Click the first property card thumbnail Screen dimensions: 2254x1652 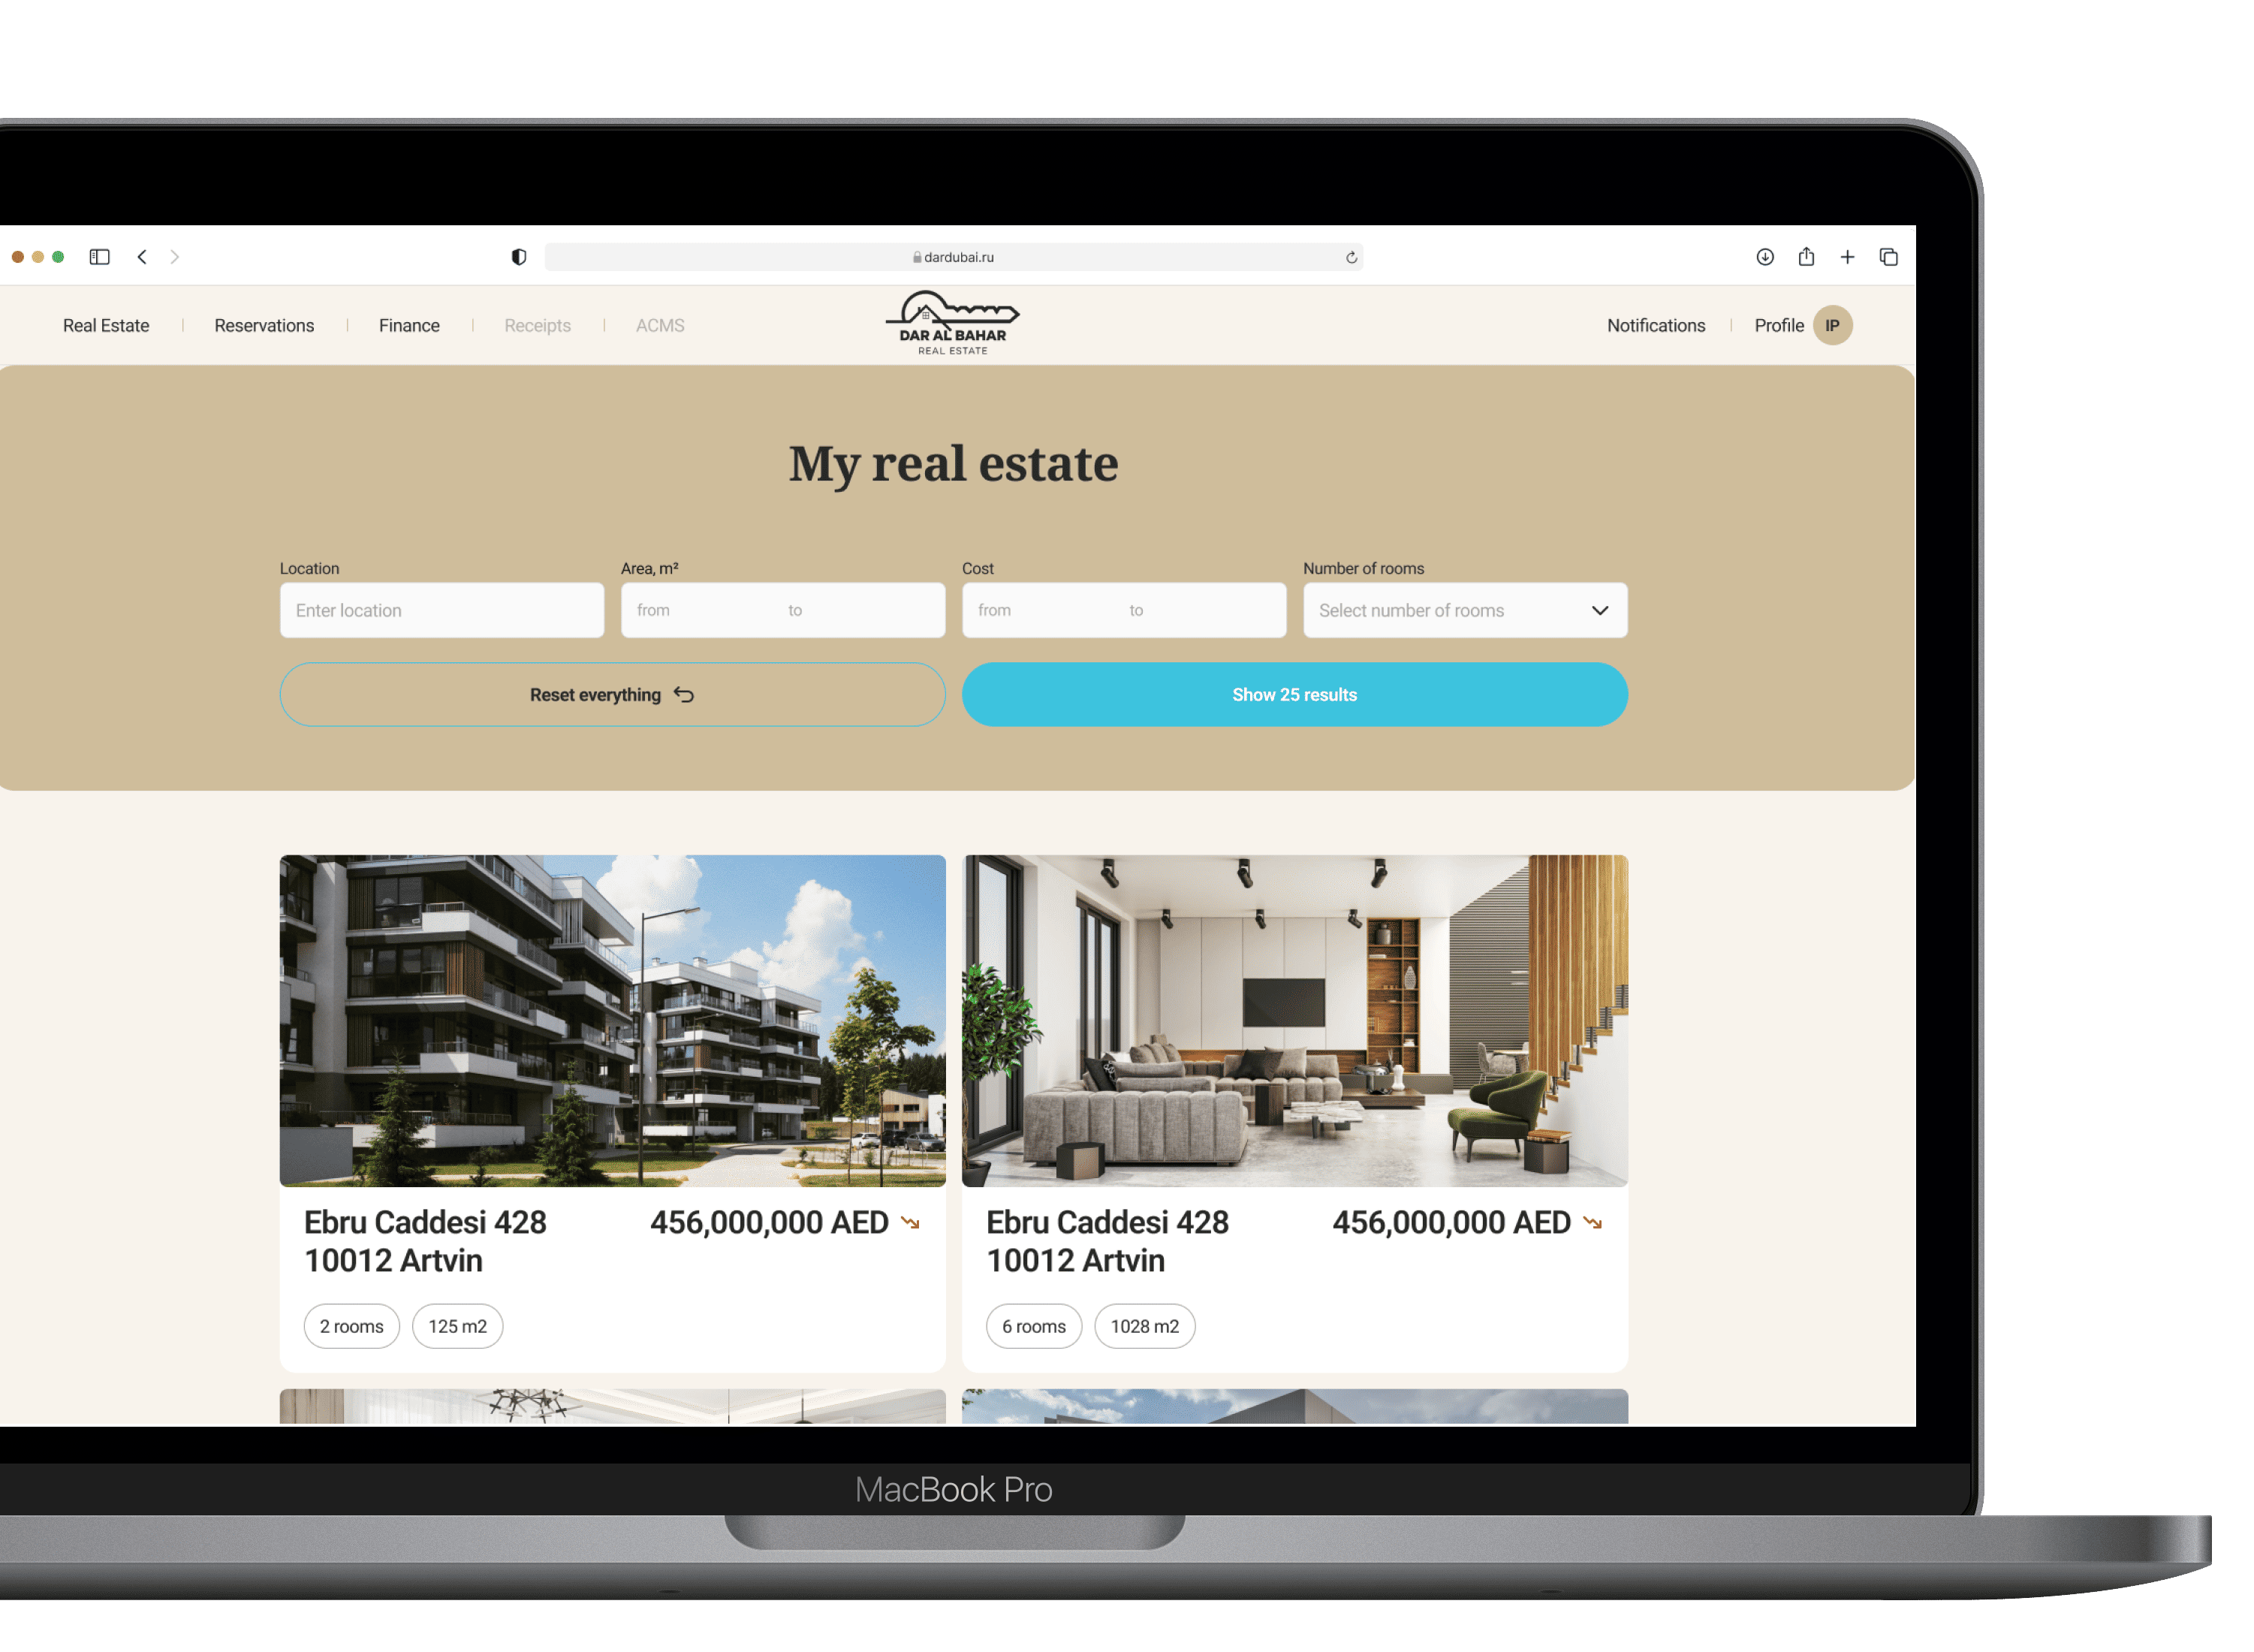point(610,1015)
